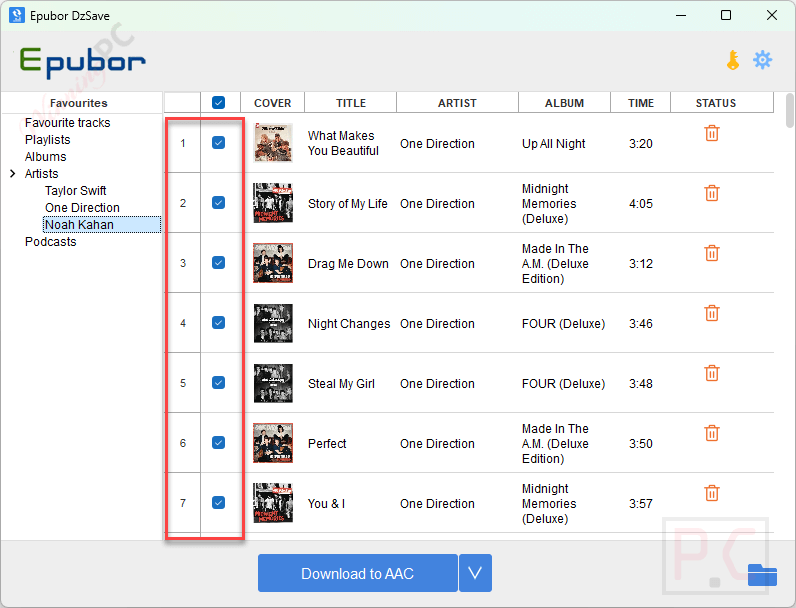Screen dimensions: 796x608
Task: Sort by the TIME column header
Action: [641, 103]
